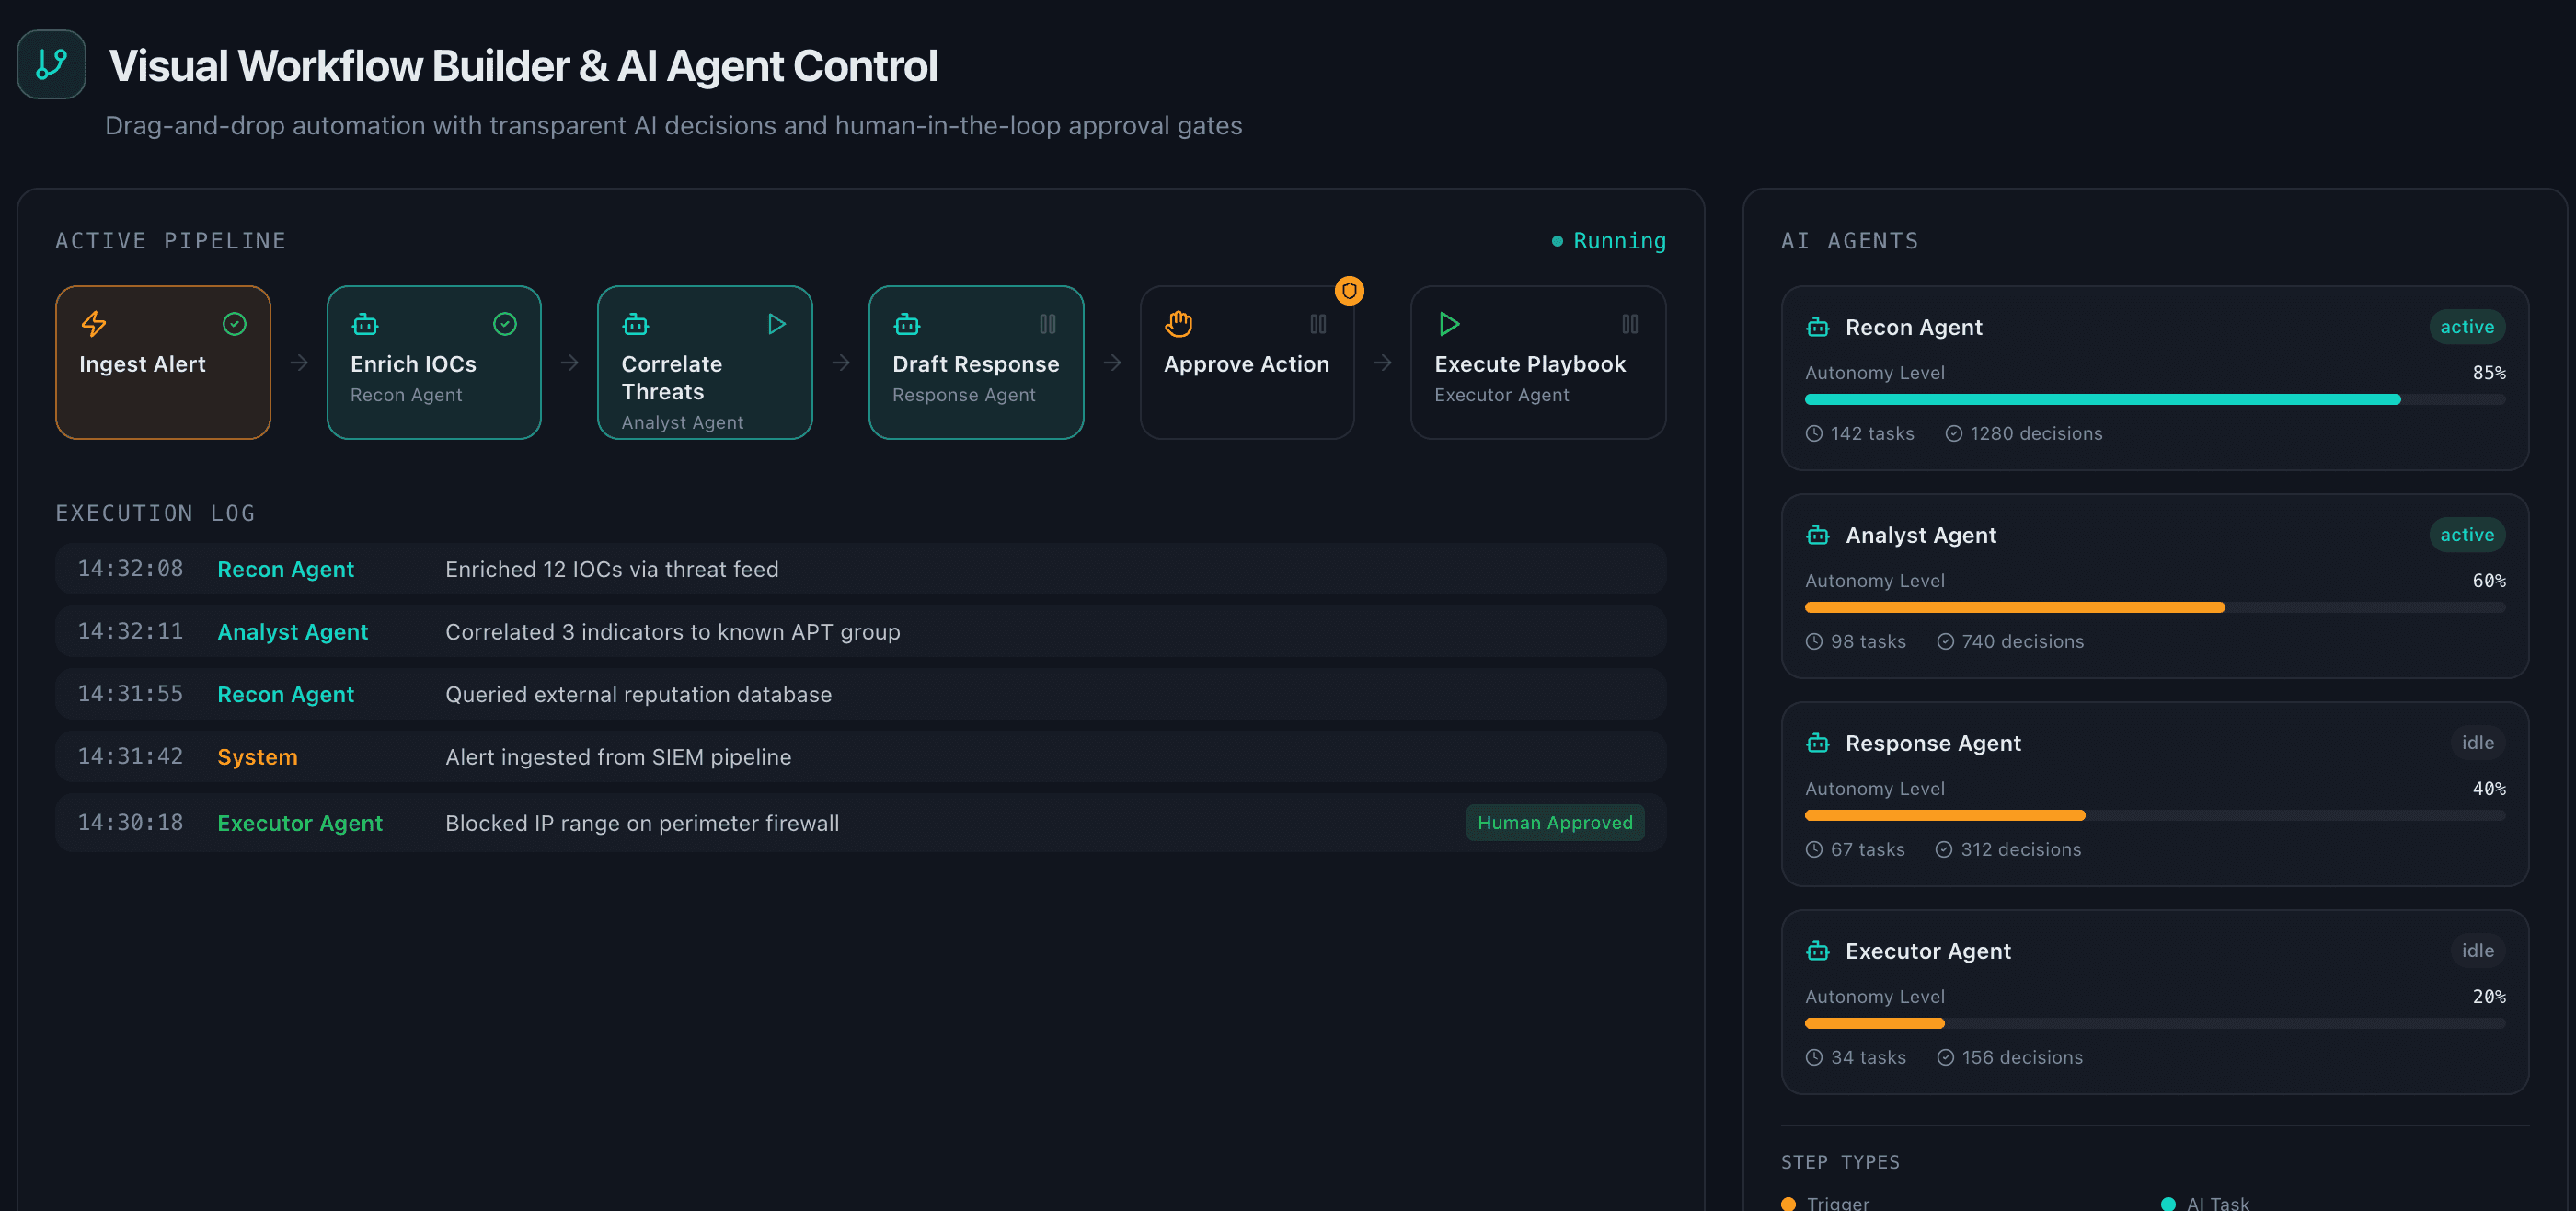This screenshot has width=2576, height=1211.
Task: Click the play icon on Correlate Threats node
Action: [777, 324]
